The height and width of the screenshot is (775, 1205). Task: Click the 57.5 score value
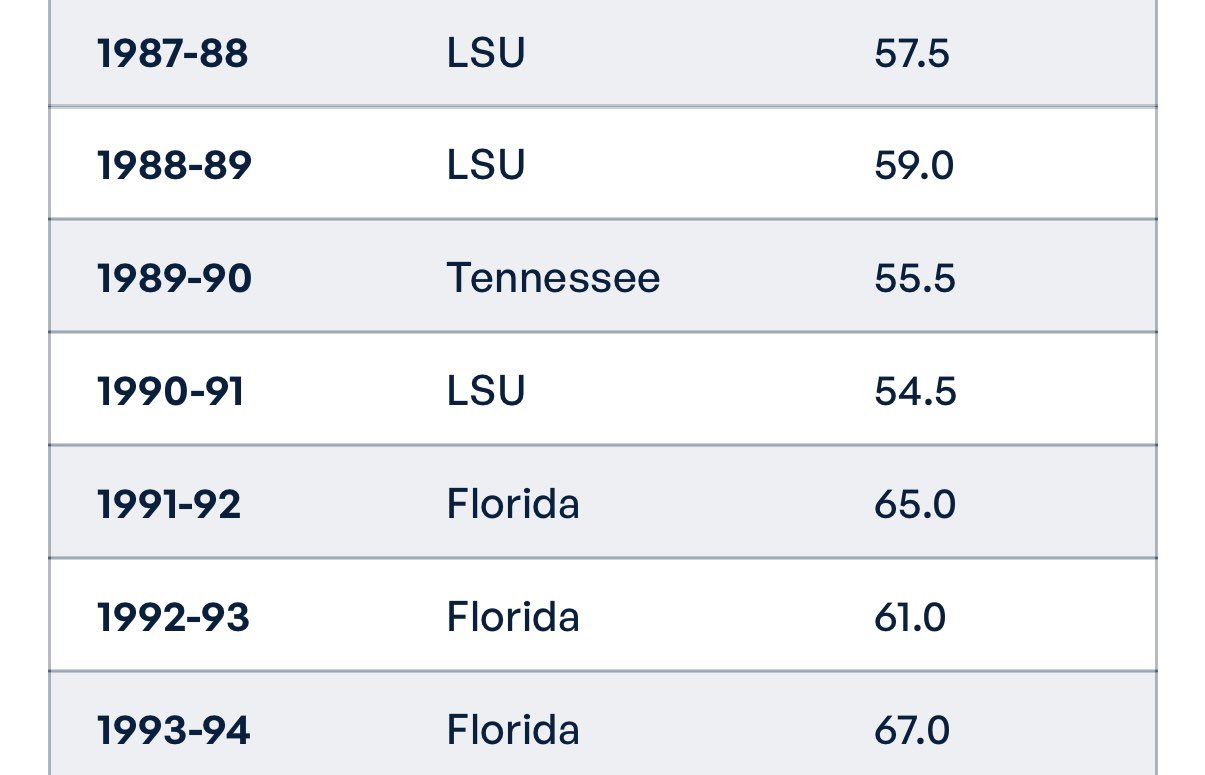(911, 53)
